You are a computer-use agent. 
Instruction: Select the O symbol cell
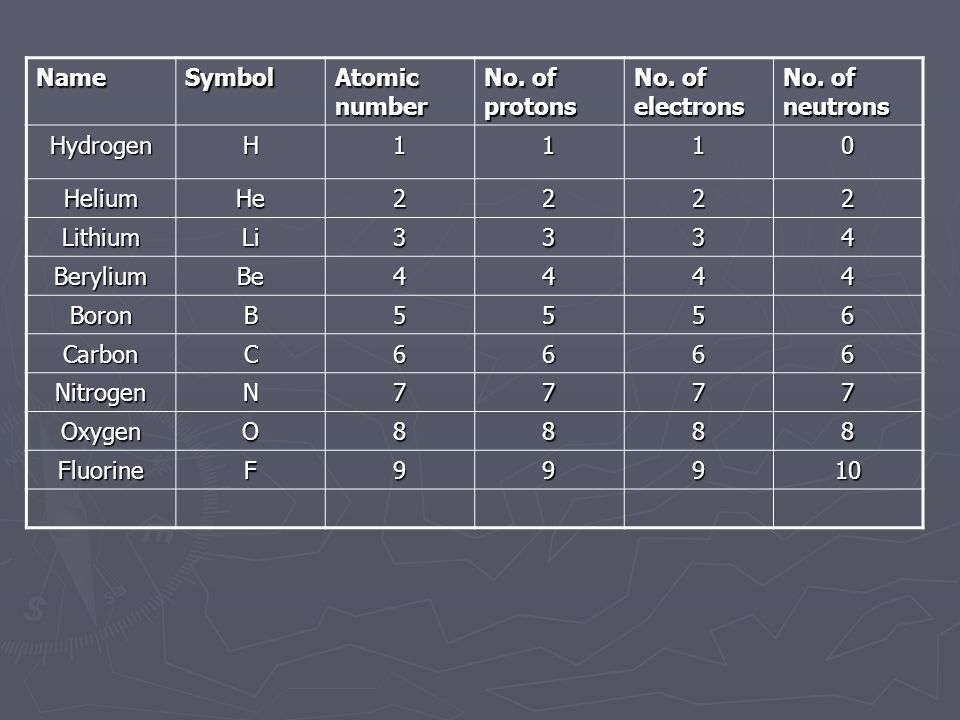[x=250, y=431]
